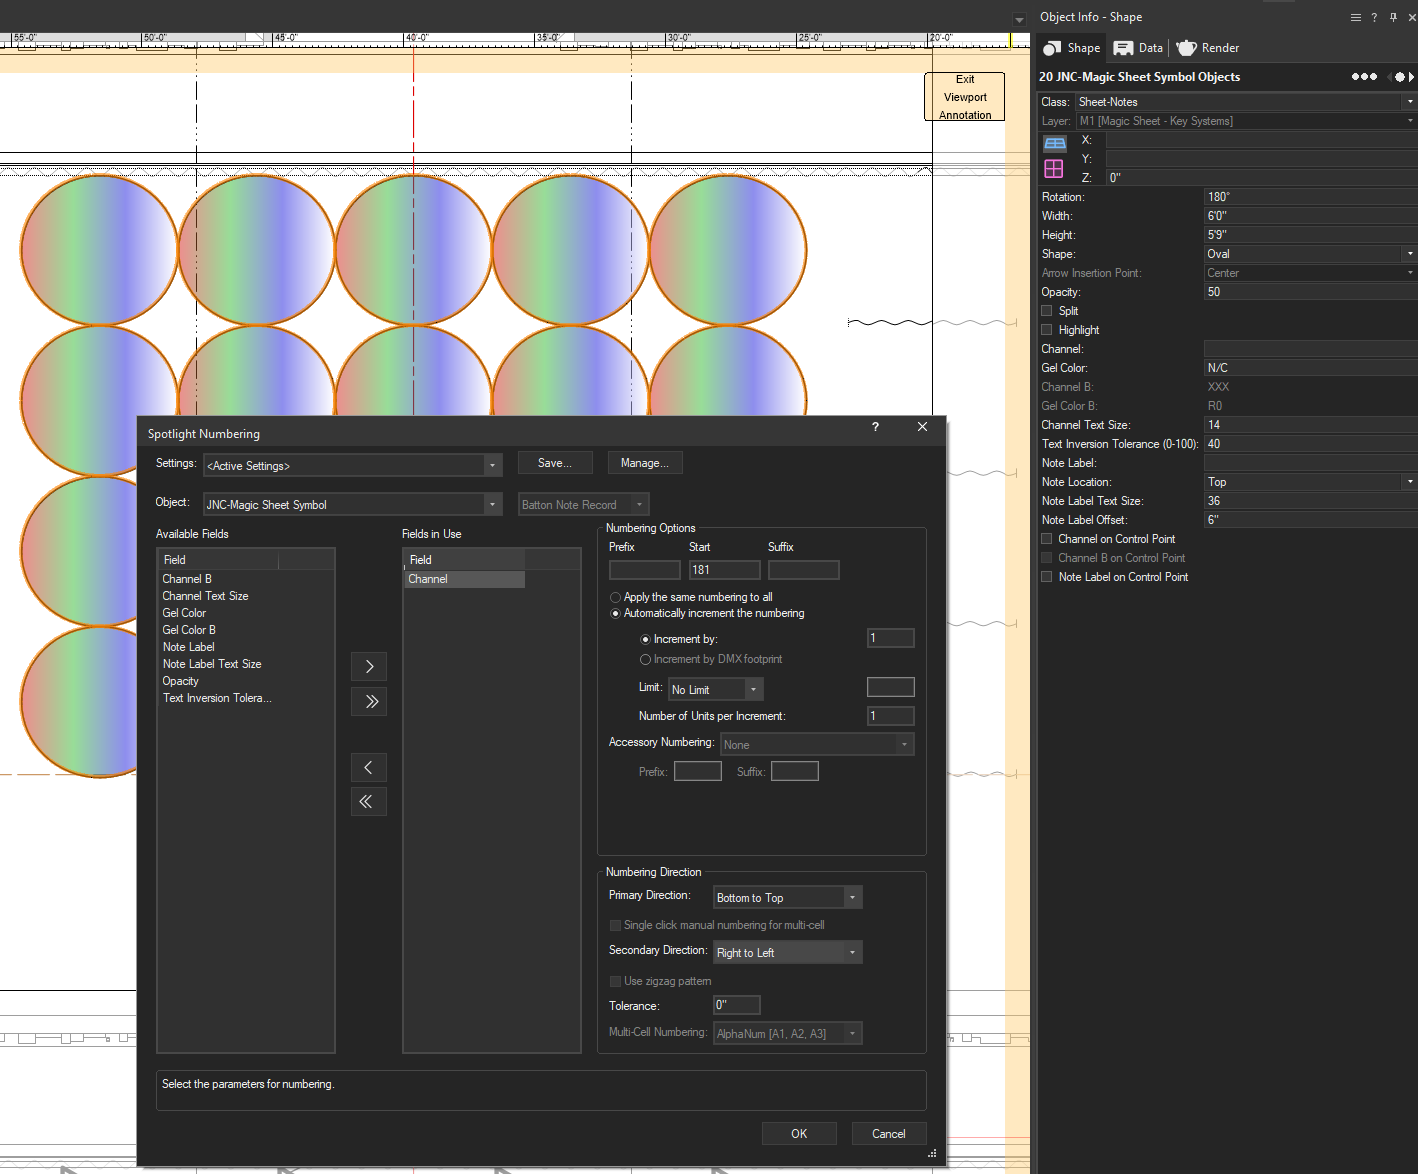Click the Manage... button

point(644,463)
